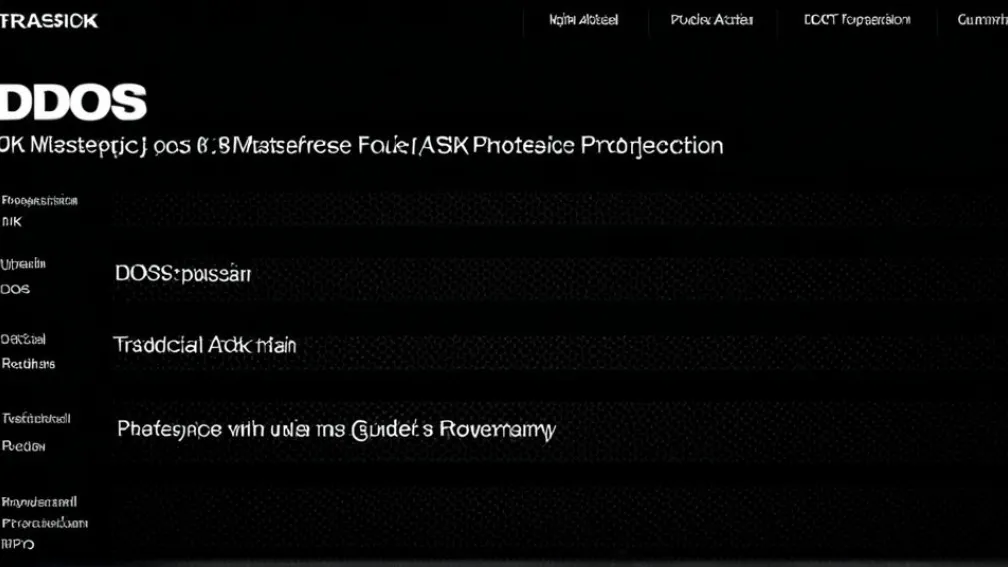The image size is (1008, 567).
Task: Open the first header navigation item right of the logo
Action: pos(584,20)
